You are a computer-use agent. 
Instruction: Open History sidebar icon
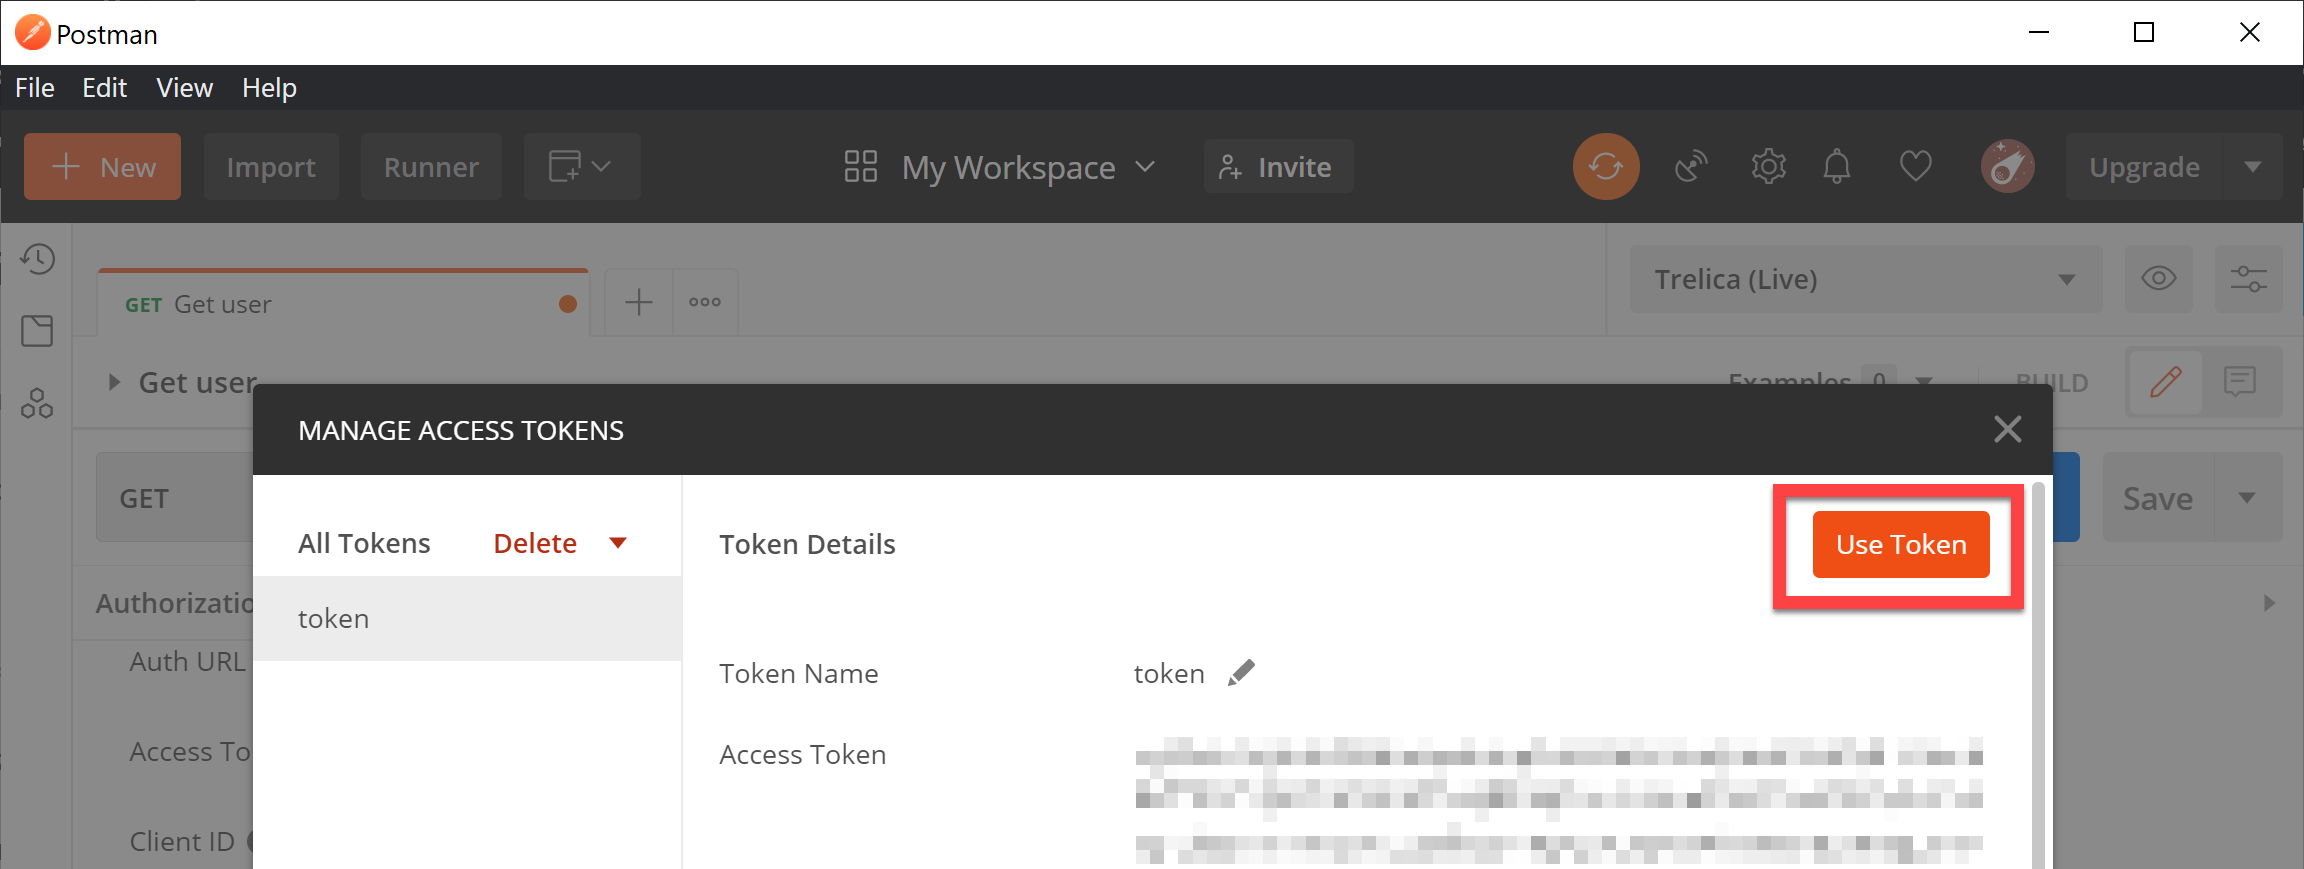click(37, 259)
